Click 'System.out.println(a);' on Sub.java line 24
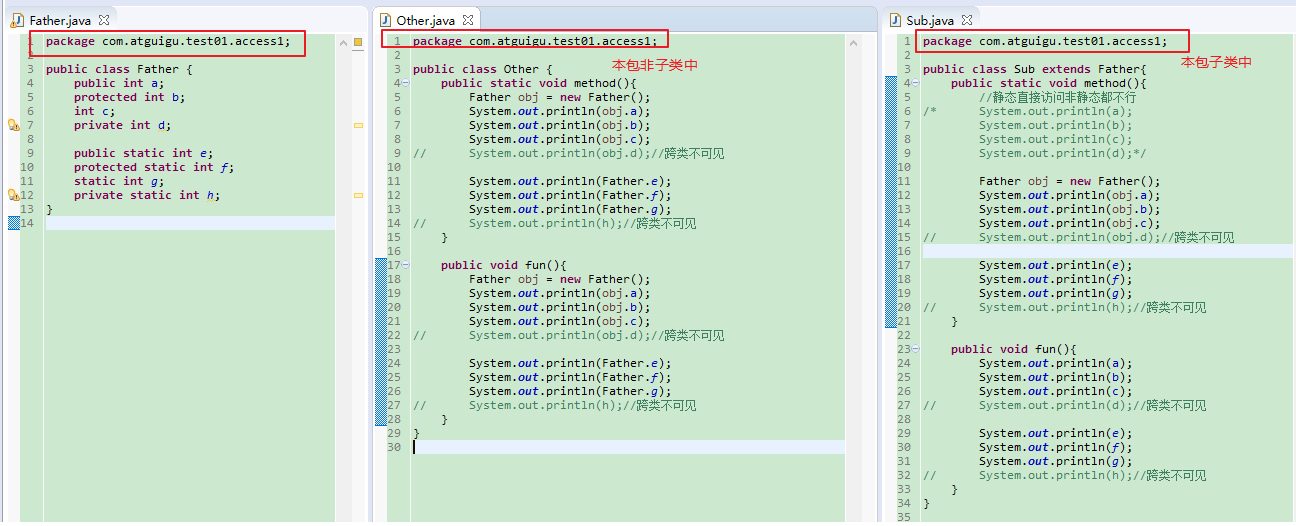The height and width of the screenshot is (526, 1296). click(1056, 363)
